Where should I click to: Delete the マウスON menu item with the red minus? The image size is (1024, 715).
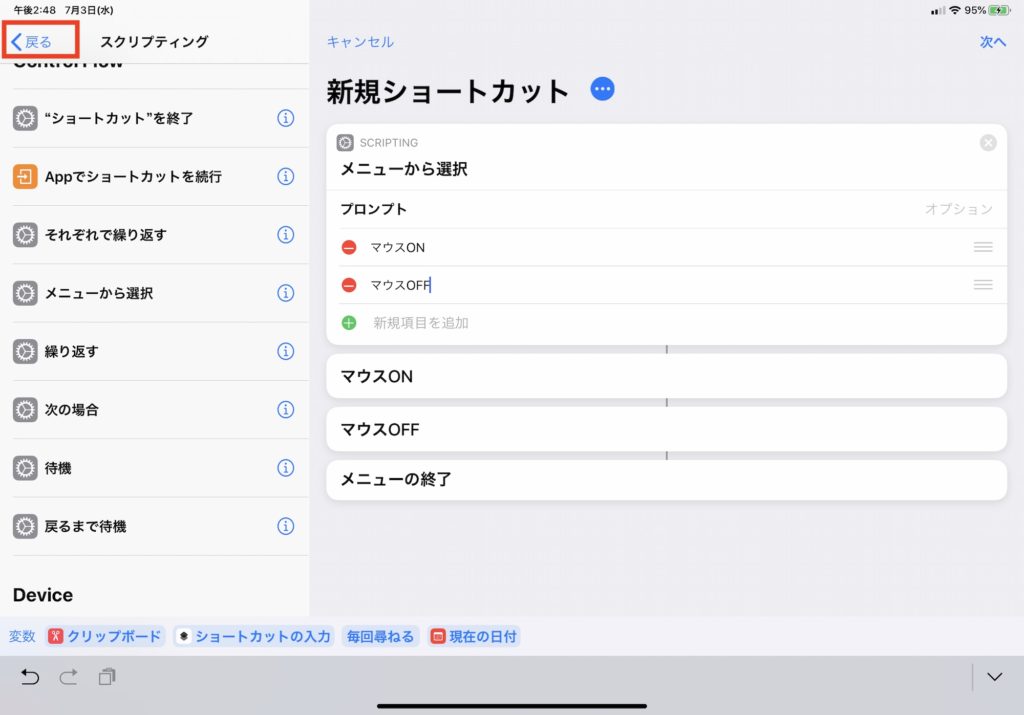pos(349,247)
